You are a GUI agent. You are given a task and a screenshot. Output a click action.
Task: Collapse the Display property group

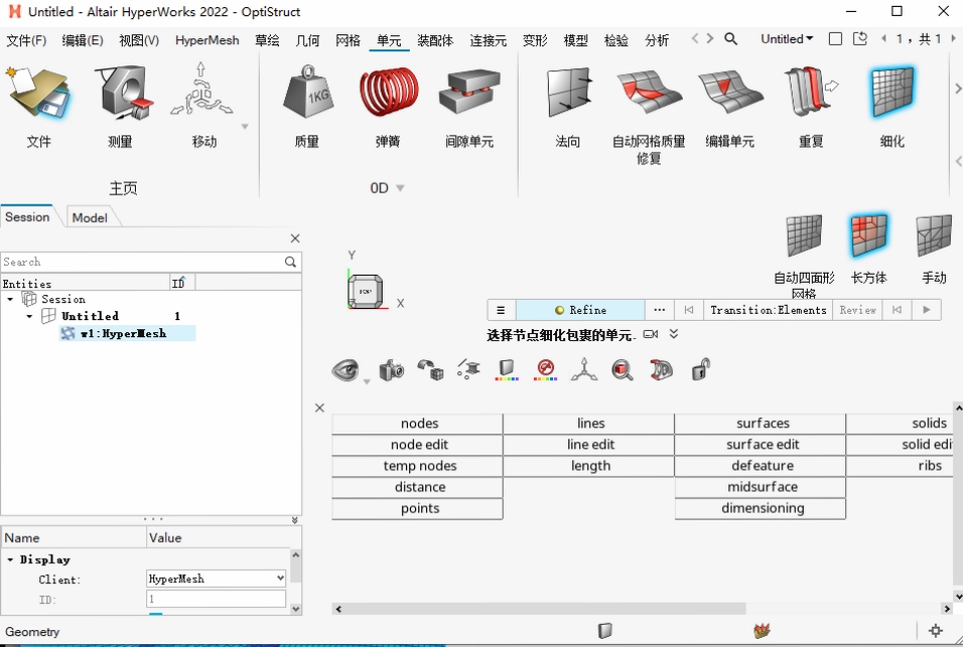pyautogui.click(x=10, y=560)
